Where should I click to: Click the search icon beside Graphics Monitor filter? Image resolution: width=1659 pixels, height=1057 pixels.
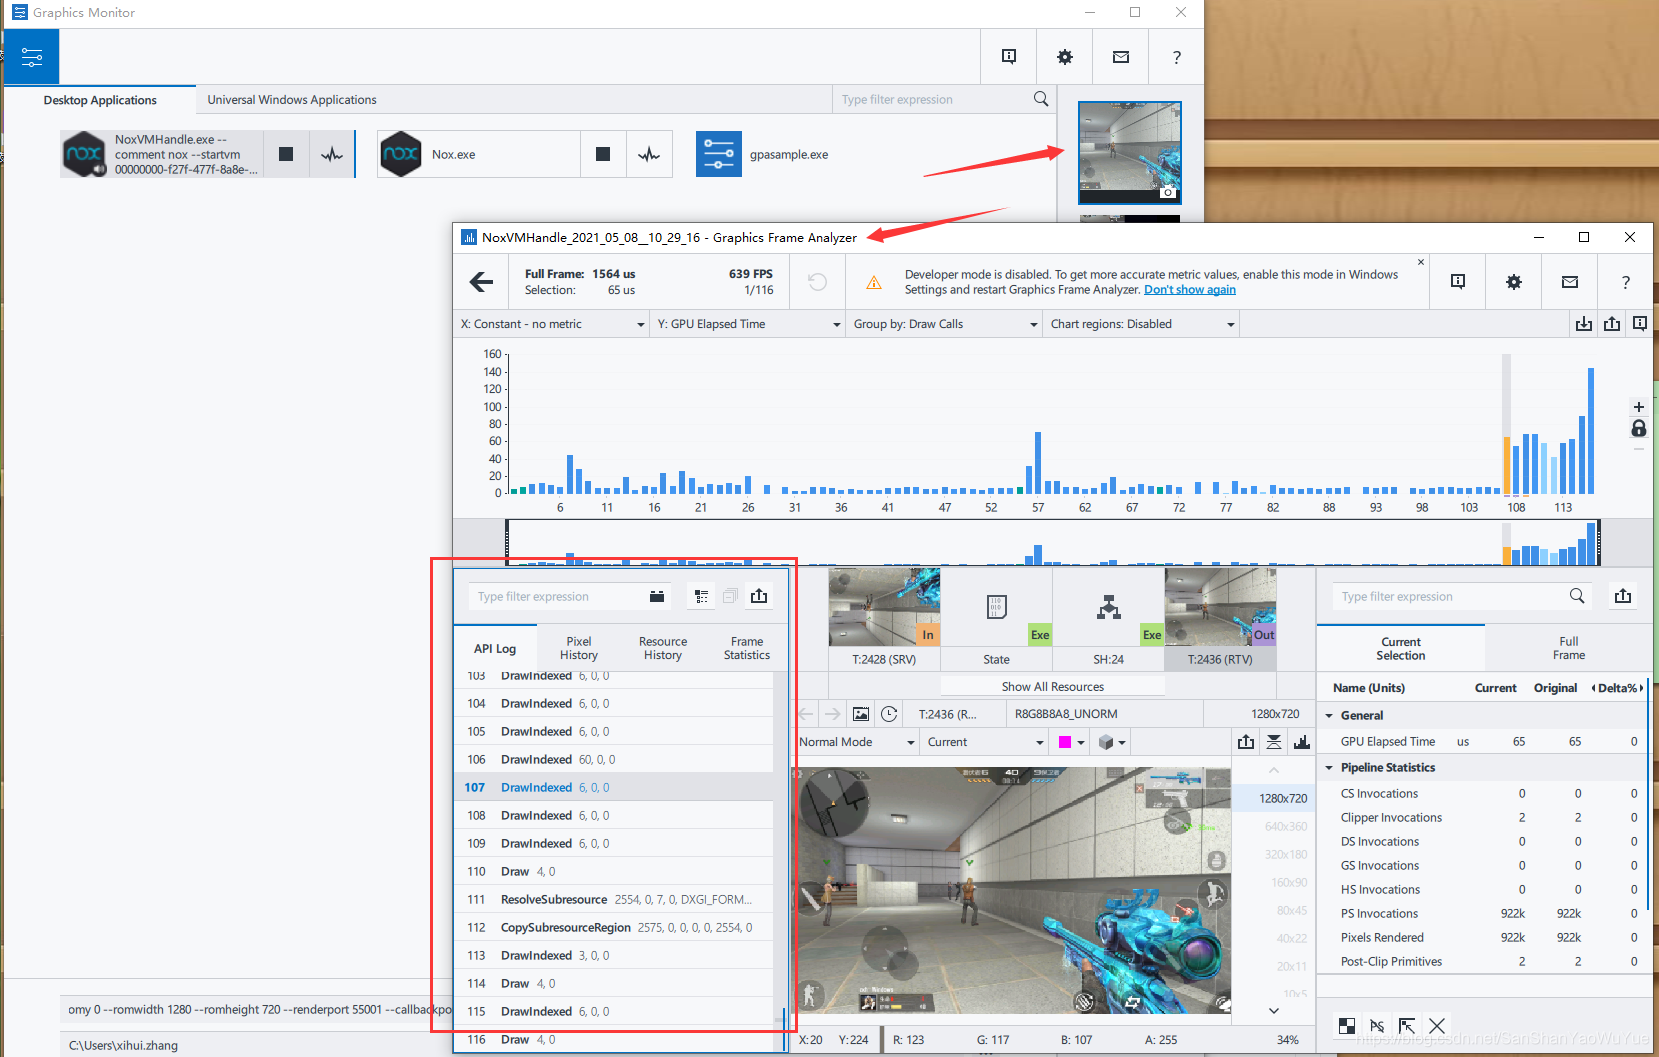tap(1041, 99)
